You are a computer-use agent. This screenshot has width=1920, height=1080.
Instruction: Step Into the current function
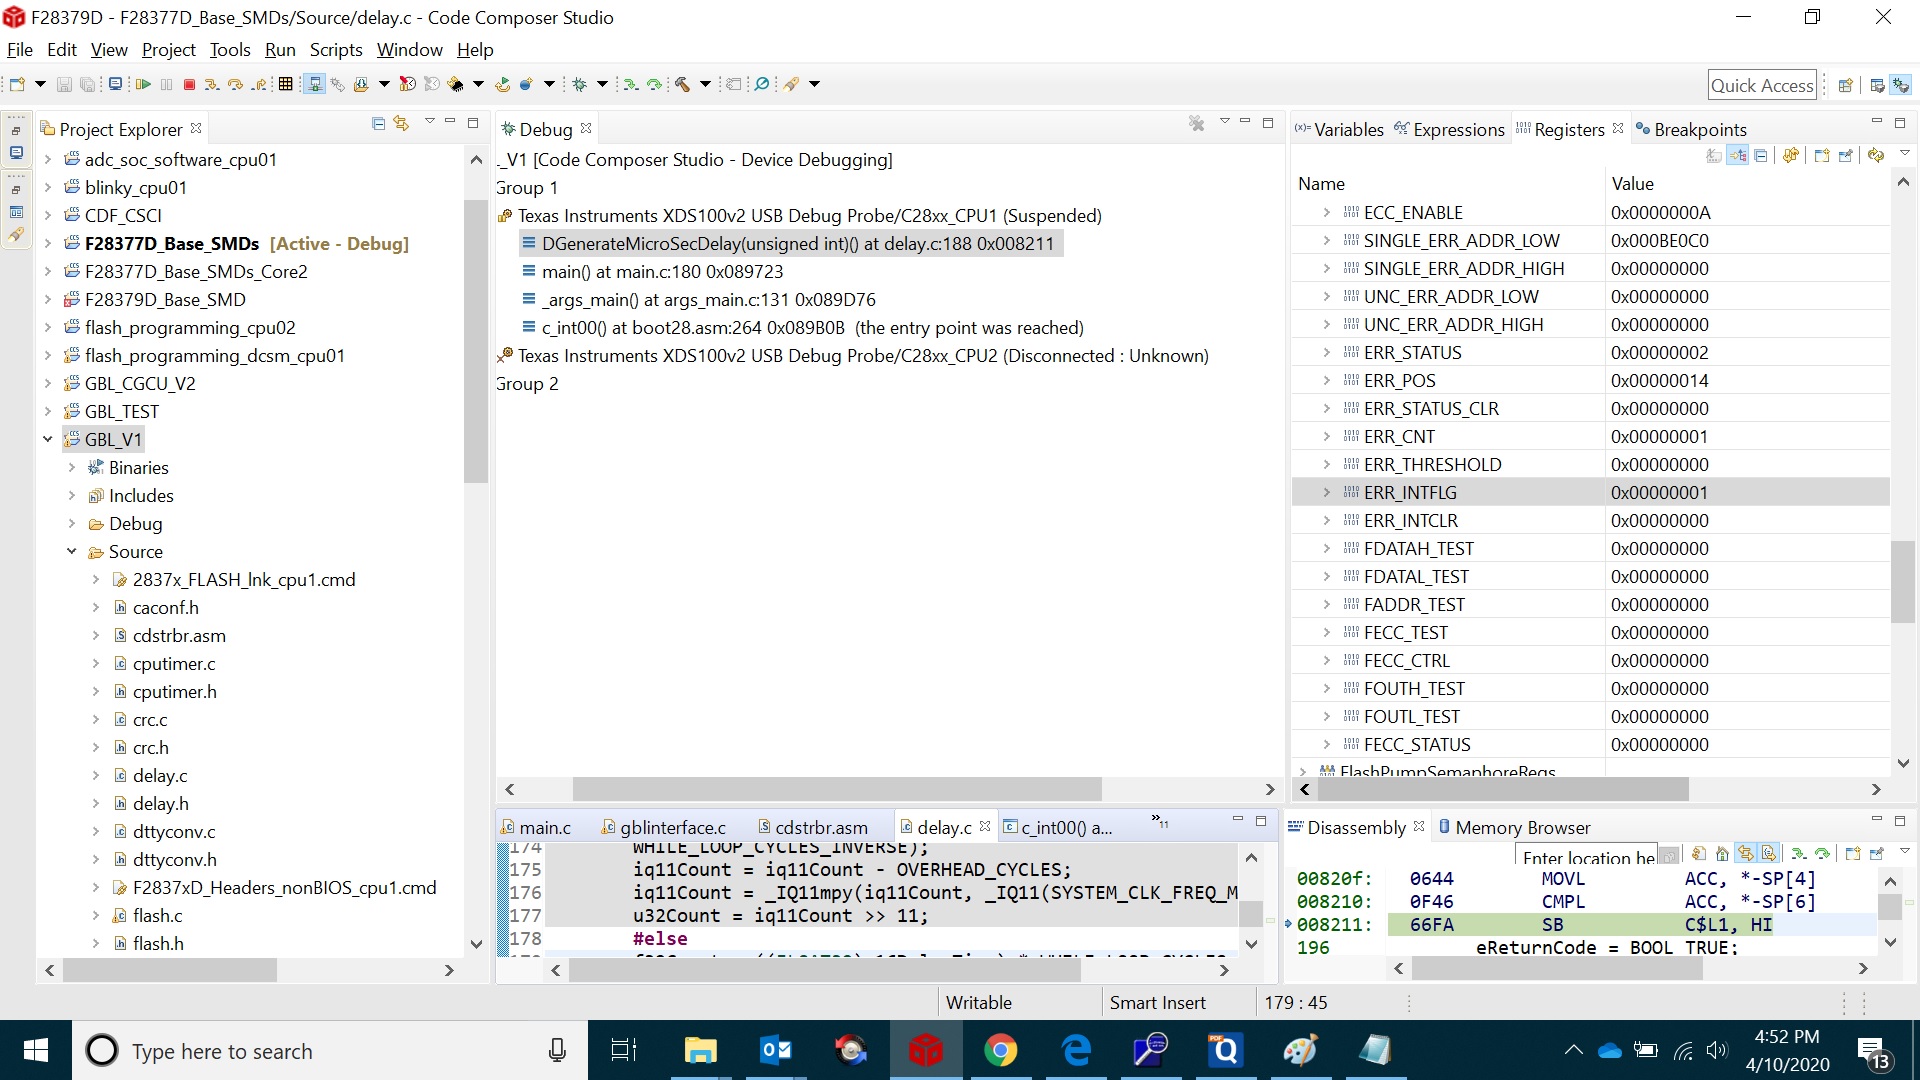click(x=212, y=84)
